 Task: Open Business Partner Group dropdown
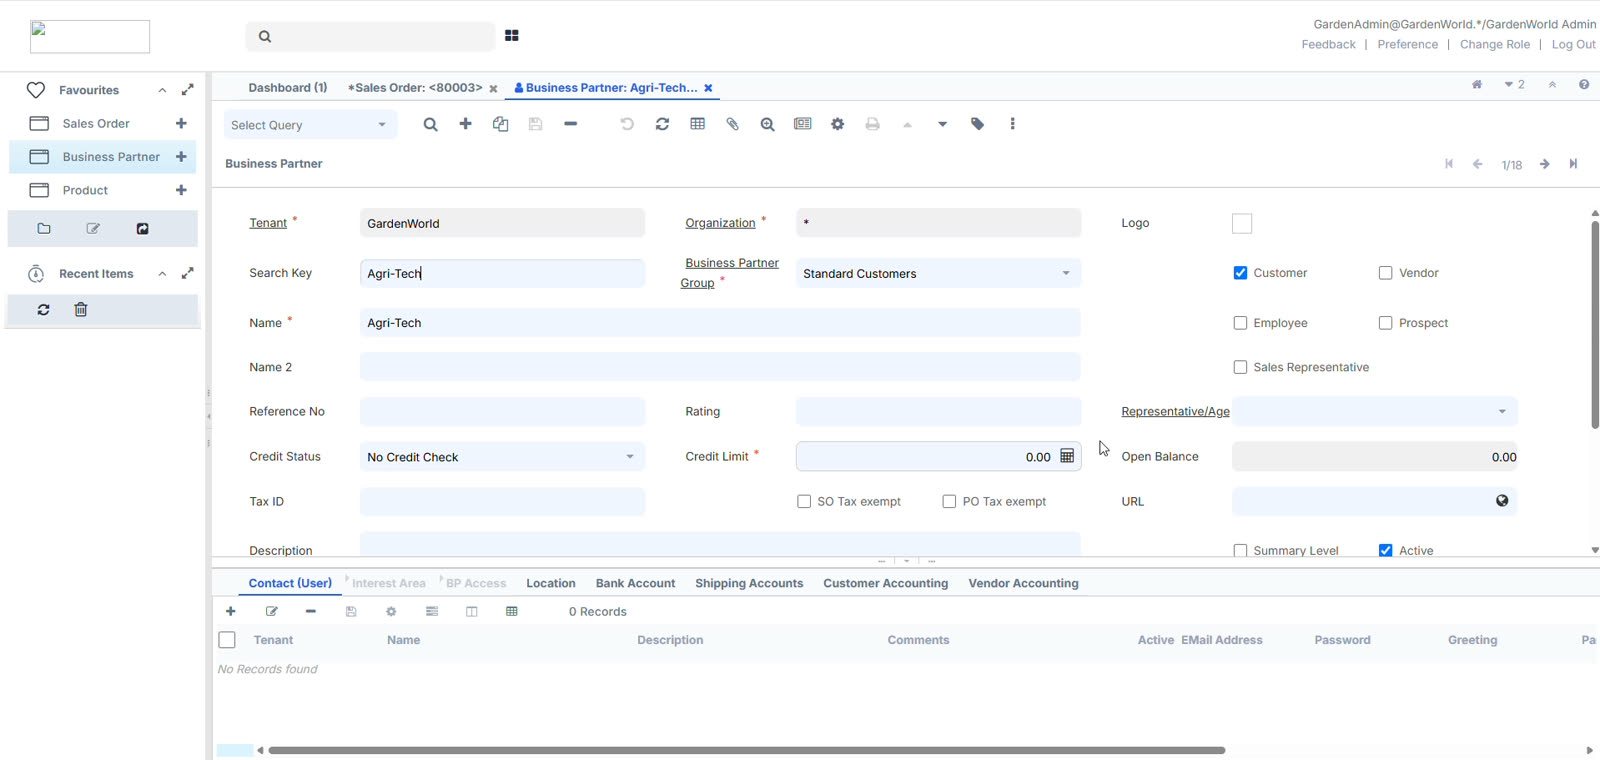coord(1066,273)
